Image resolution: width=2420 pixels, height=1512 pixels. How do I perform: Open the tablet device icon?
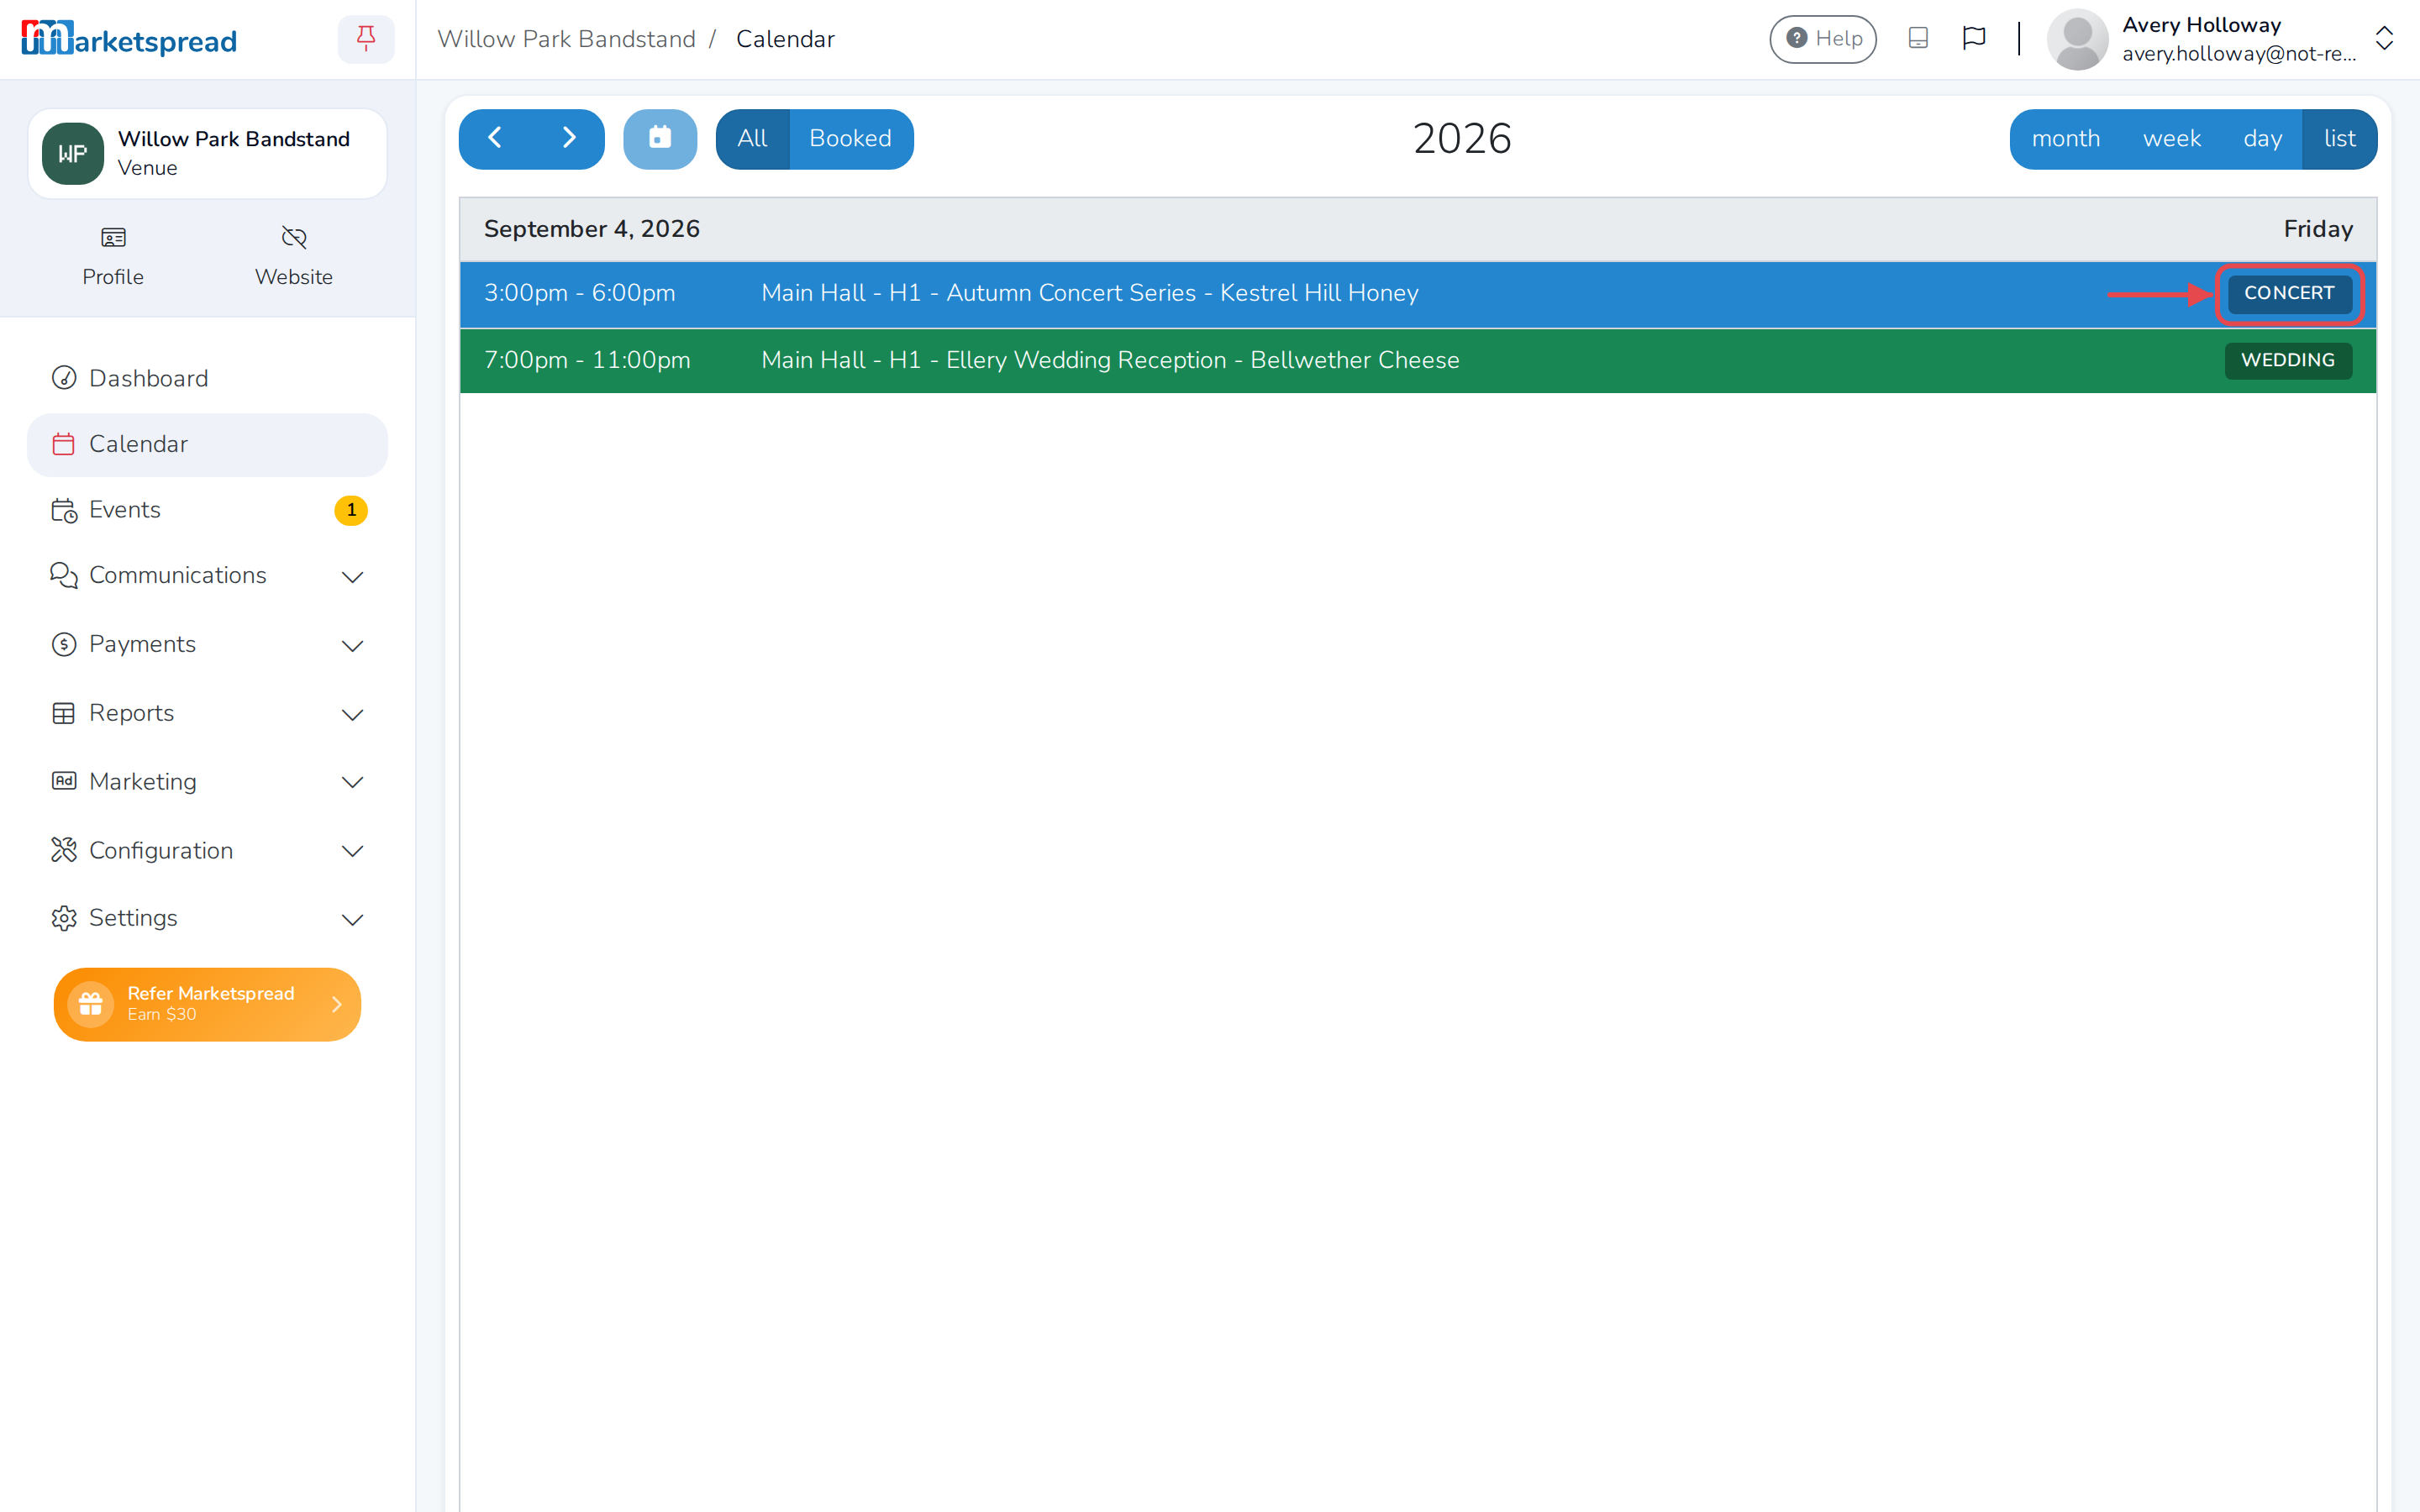click(x=1917, y=38)
